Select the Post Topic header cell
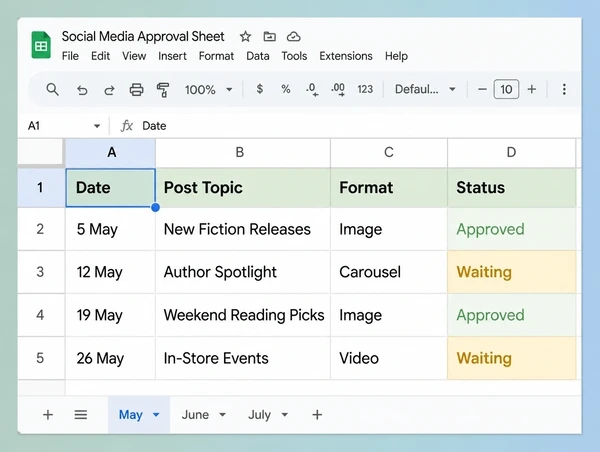This screenshot has width=600, height=452. [243, 188]
